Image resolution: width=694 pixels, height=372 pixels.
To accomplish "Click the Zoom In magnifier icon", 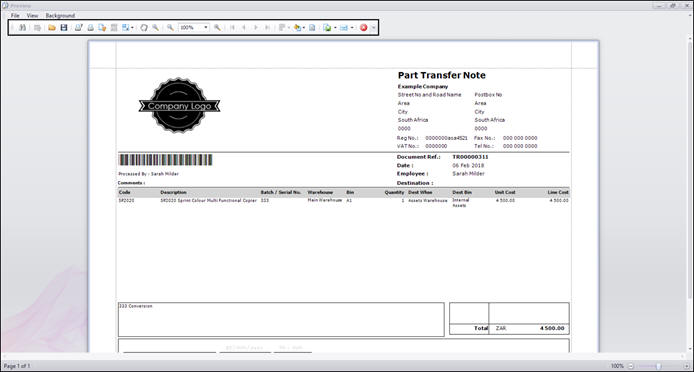I will pos(217,27).
